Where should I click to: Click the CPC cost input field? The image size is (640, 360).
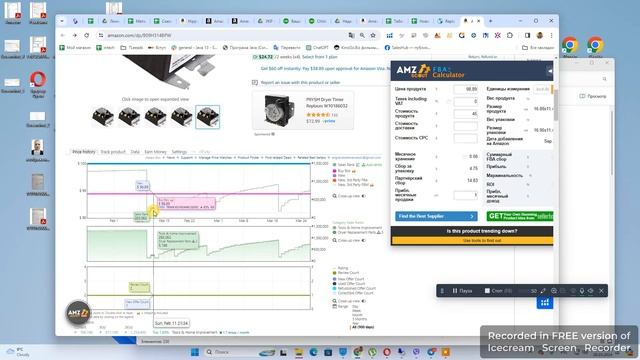[465, 138]
